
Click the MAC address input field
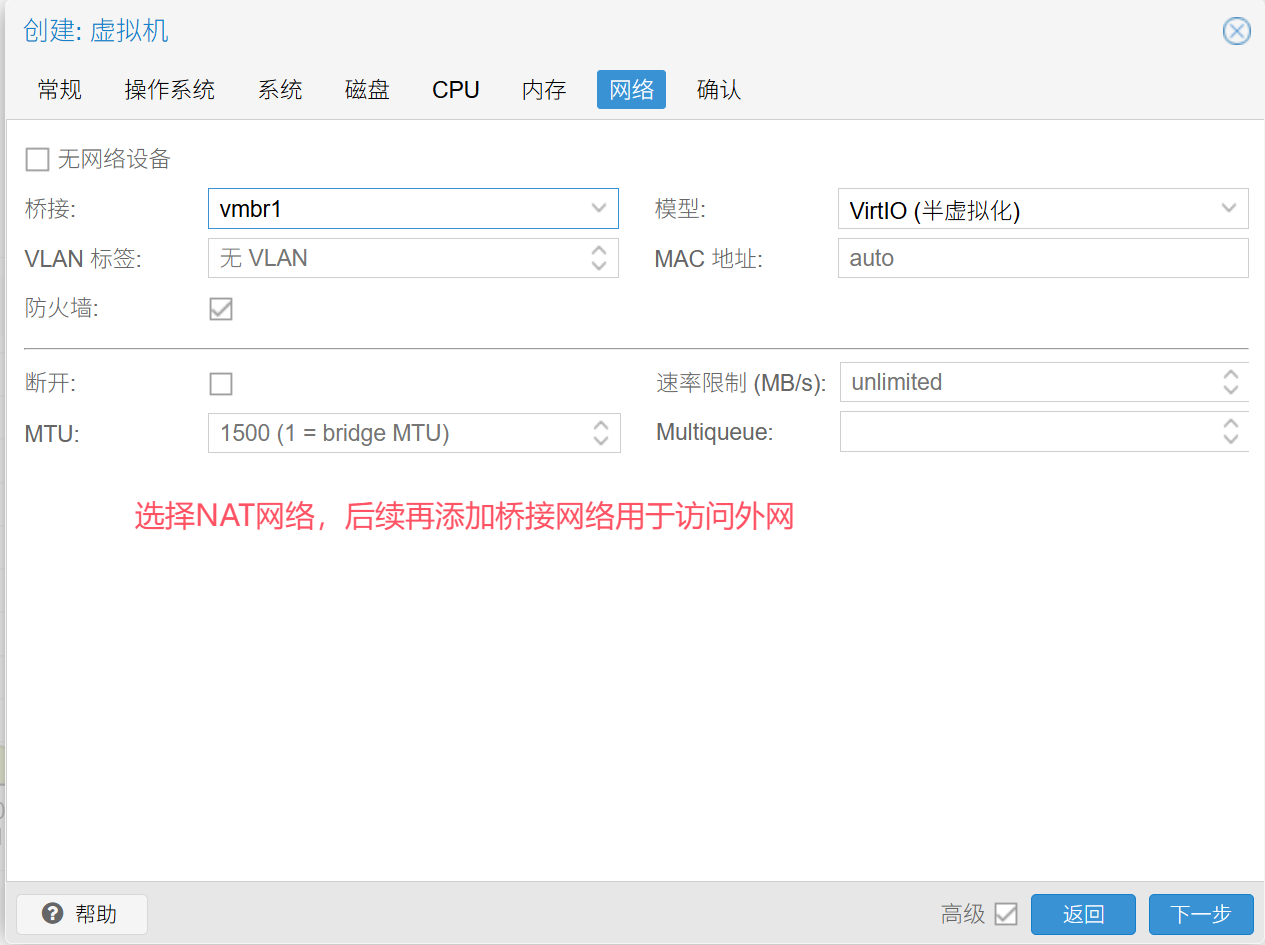[x=1042, y=258]
